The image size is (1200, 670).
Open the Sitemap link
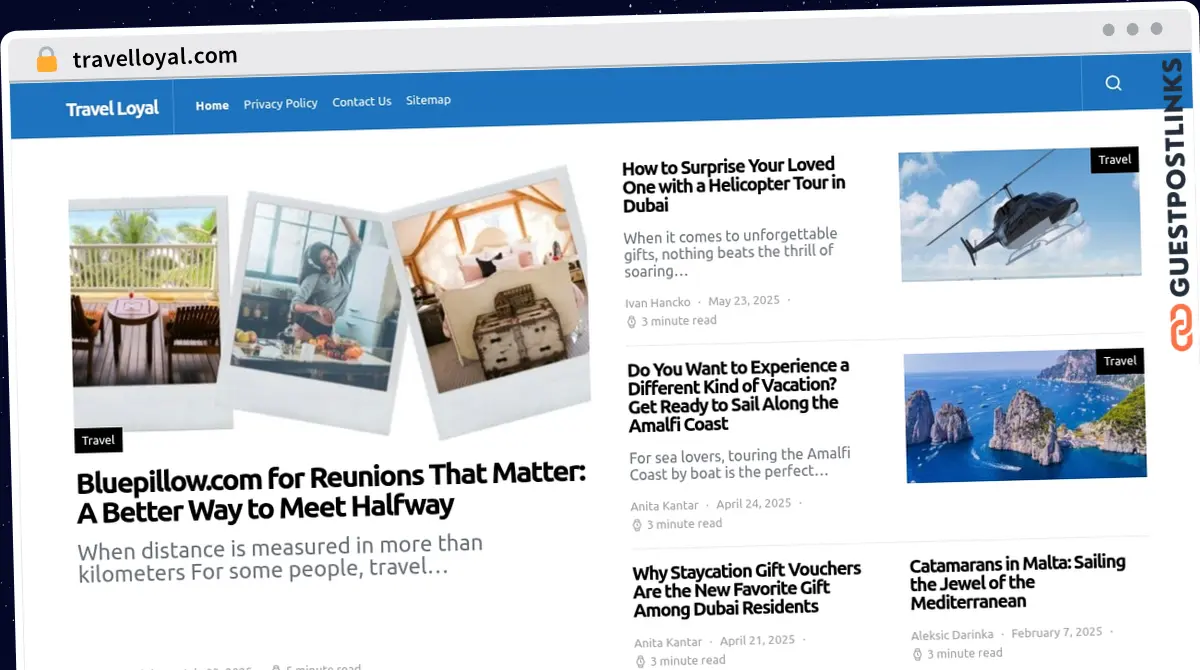point(428,100)
